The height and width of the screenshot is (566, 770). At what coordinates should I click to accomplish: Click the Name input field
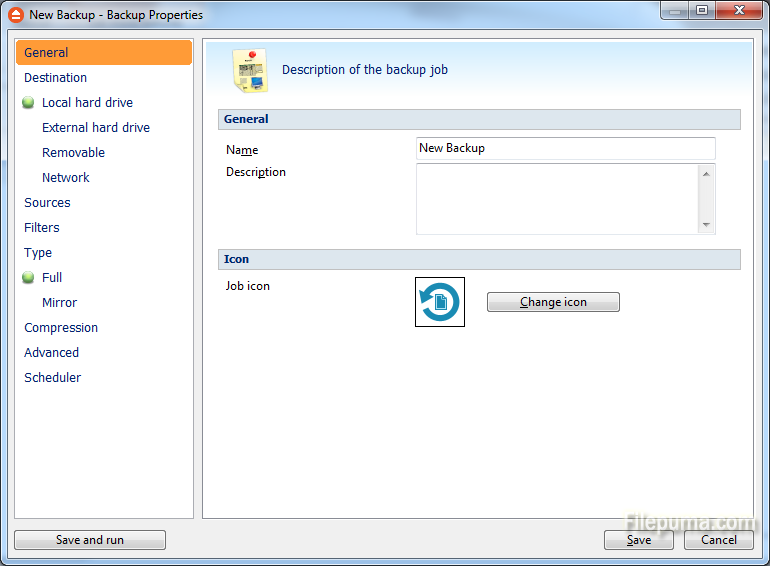click(565, 148)
